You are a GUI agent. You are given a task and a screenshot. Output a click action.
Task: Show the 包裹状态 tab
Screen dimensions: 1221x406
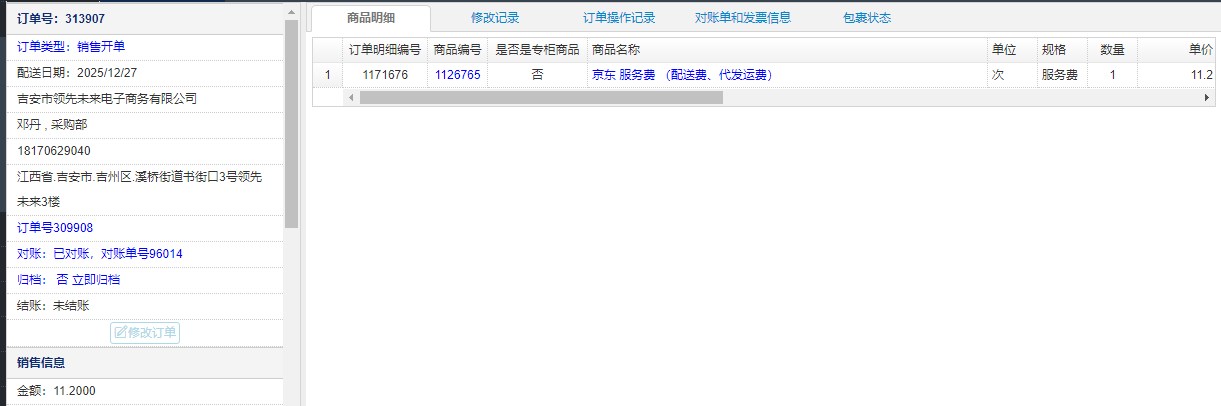pyautogui.click(x=867, y=18)
